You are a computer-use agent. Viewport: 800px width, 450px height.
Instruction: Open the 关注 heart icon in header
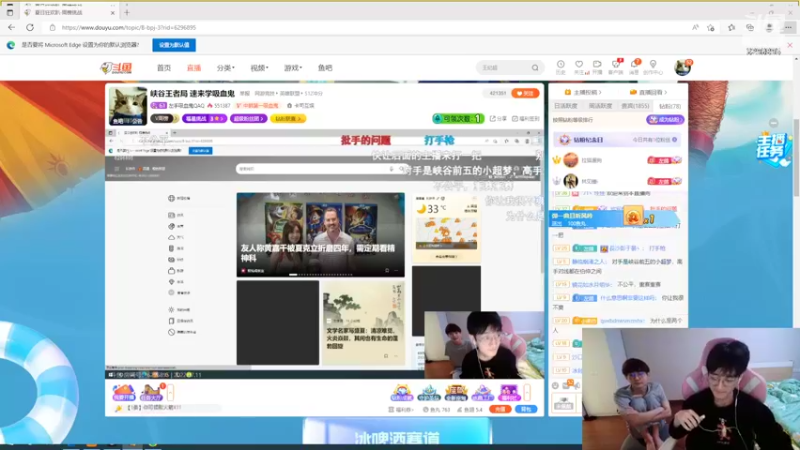pyautogui.click(x=579, y=67)
